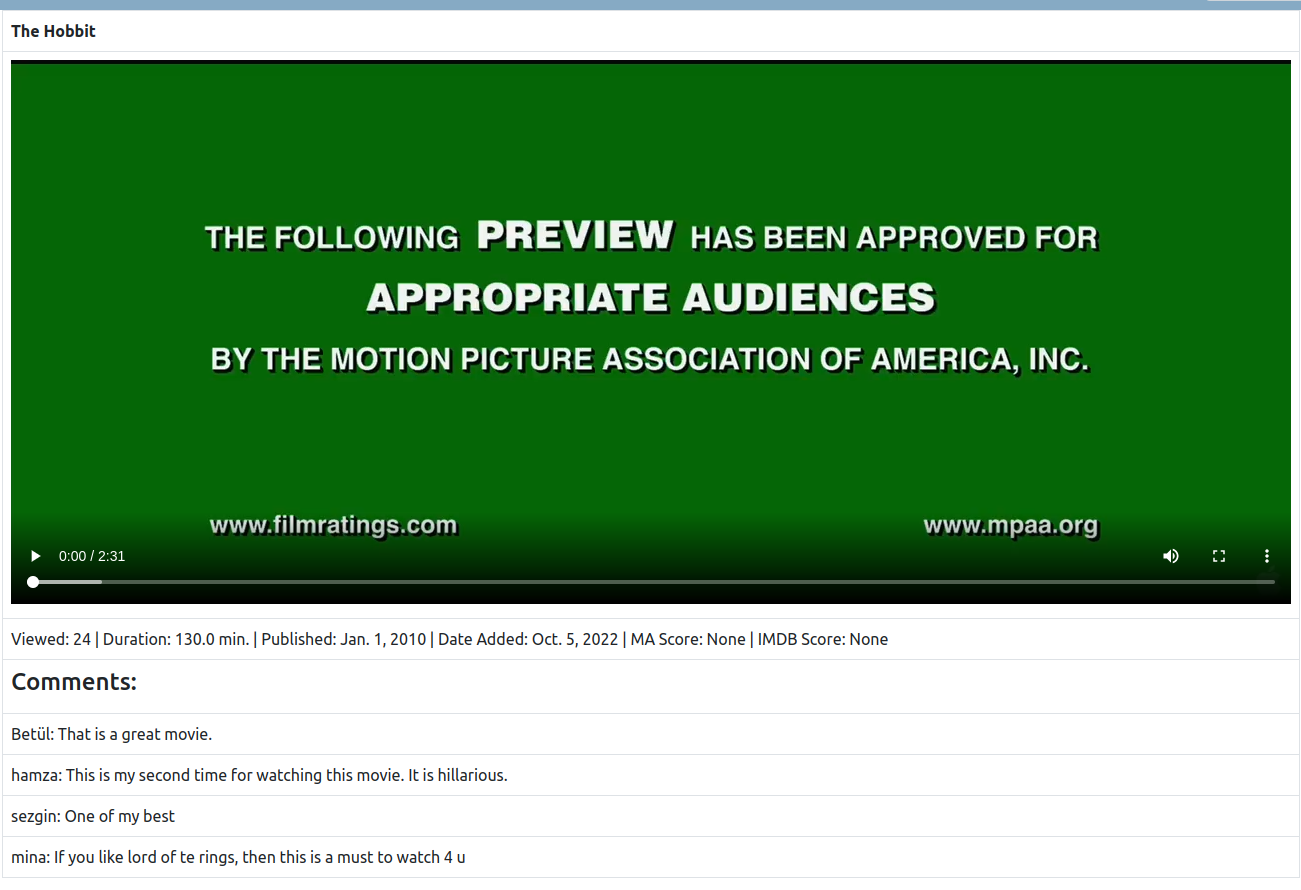Select Betül's comment 'That is a great movie.'
This screenshot has height=890, width=1301.
click(x=111, y=734)
